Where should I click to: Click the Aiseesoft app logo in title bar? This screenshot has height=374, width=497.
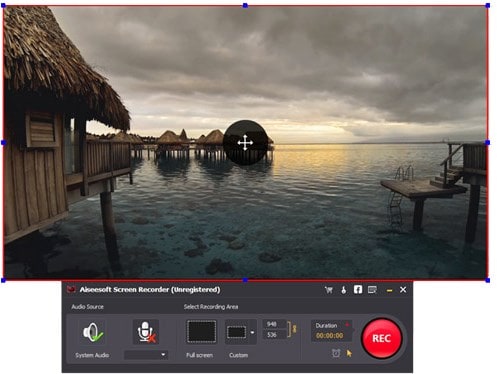pos(71,289)
